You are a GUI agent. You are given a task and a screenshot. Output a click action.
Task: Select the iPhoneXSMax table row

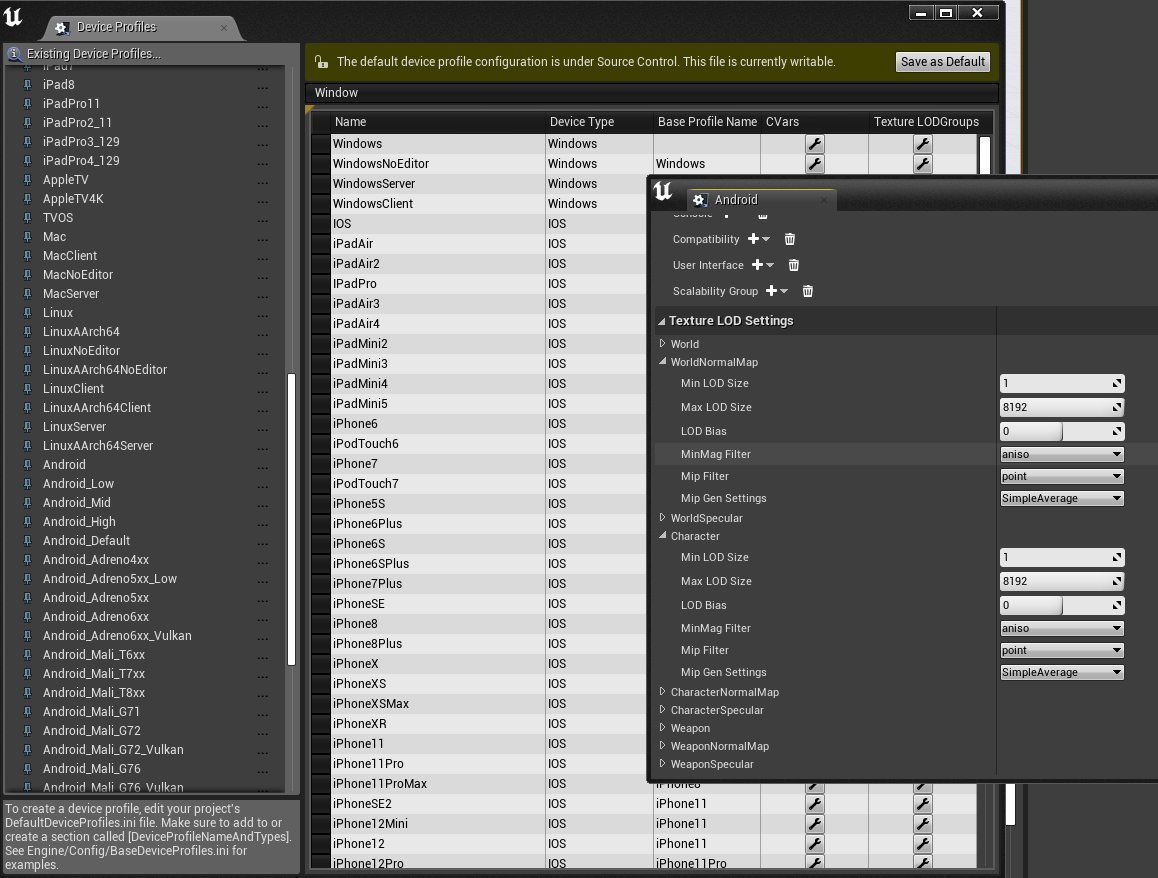(x=479, y=704)
